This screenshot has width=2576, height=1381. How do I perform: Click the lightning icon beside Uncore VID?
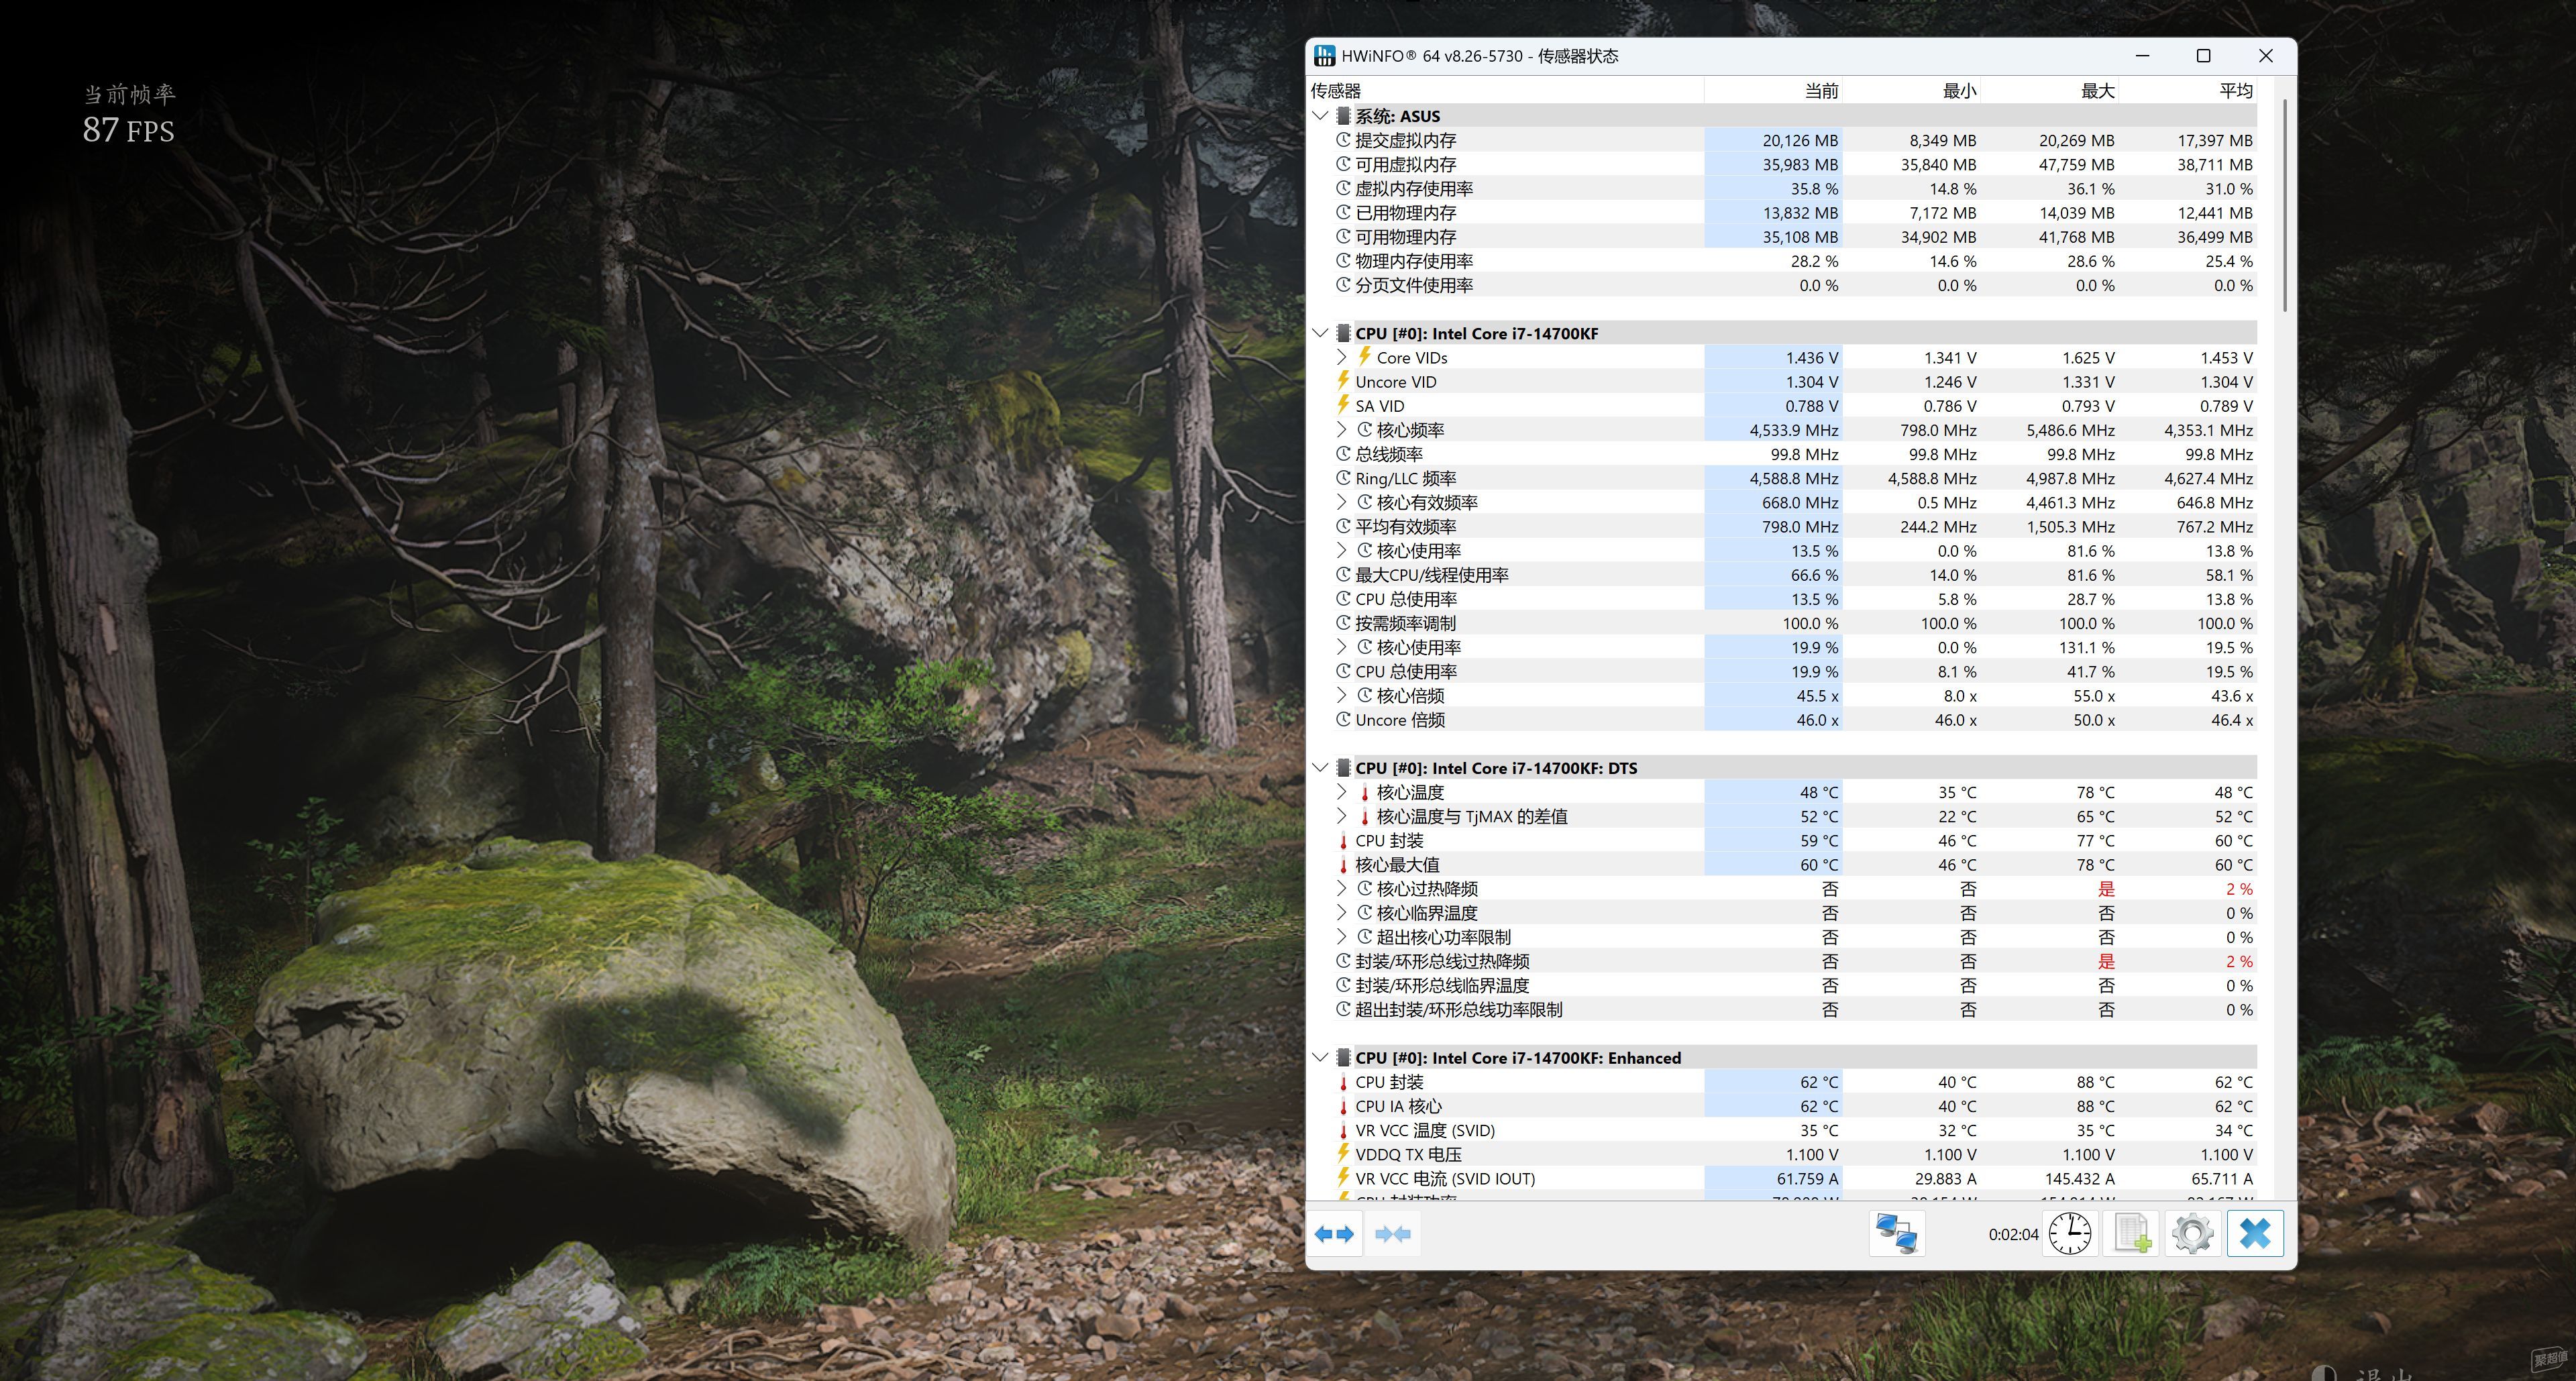[x=1343, y=381]
